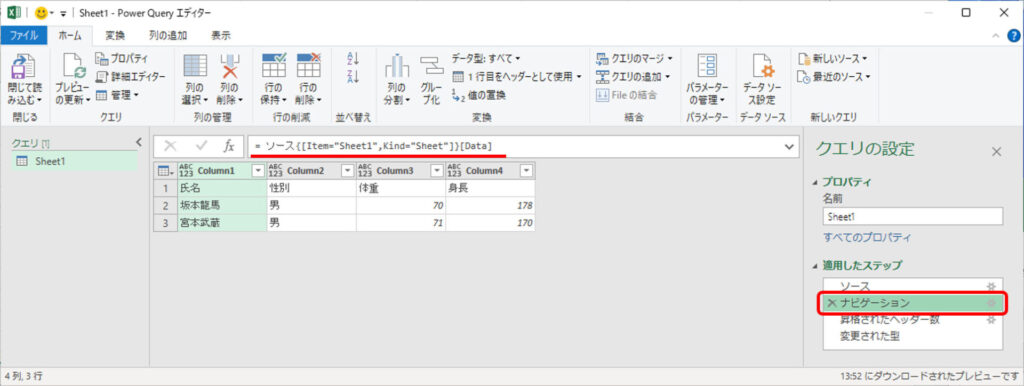
Task: Select the cell 宮本武蔵
Action: (222, 223)
